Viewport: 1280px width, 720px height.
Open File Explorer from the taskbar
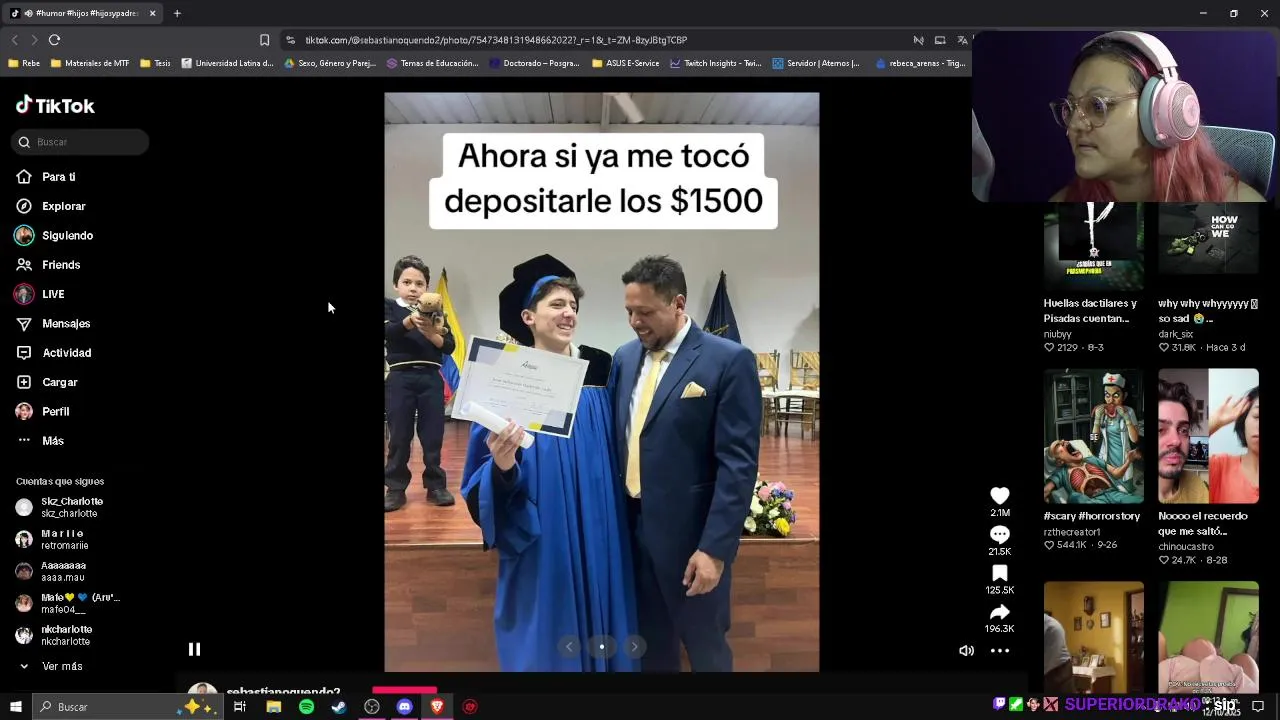point(273,707)
